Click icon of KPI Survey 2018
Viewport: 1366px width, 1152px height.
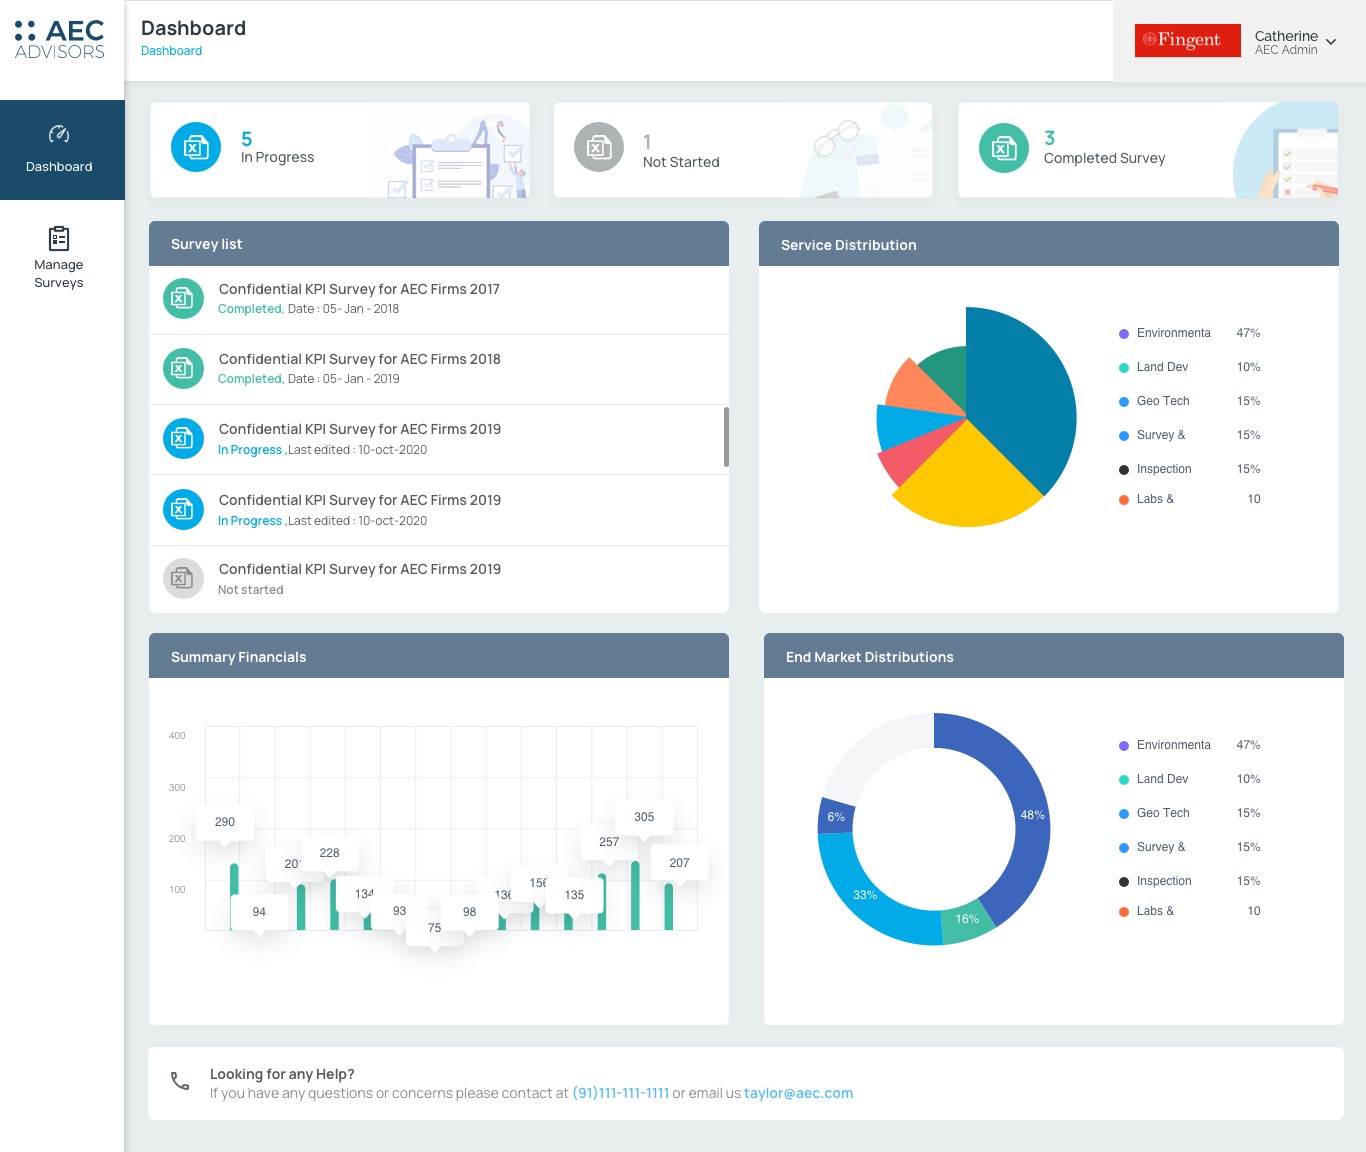(183, 368)
